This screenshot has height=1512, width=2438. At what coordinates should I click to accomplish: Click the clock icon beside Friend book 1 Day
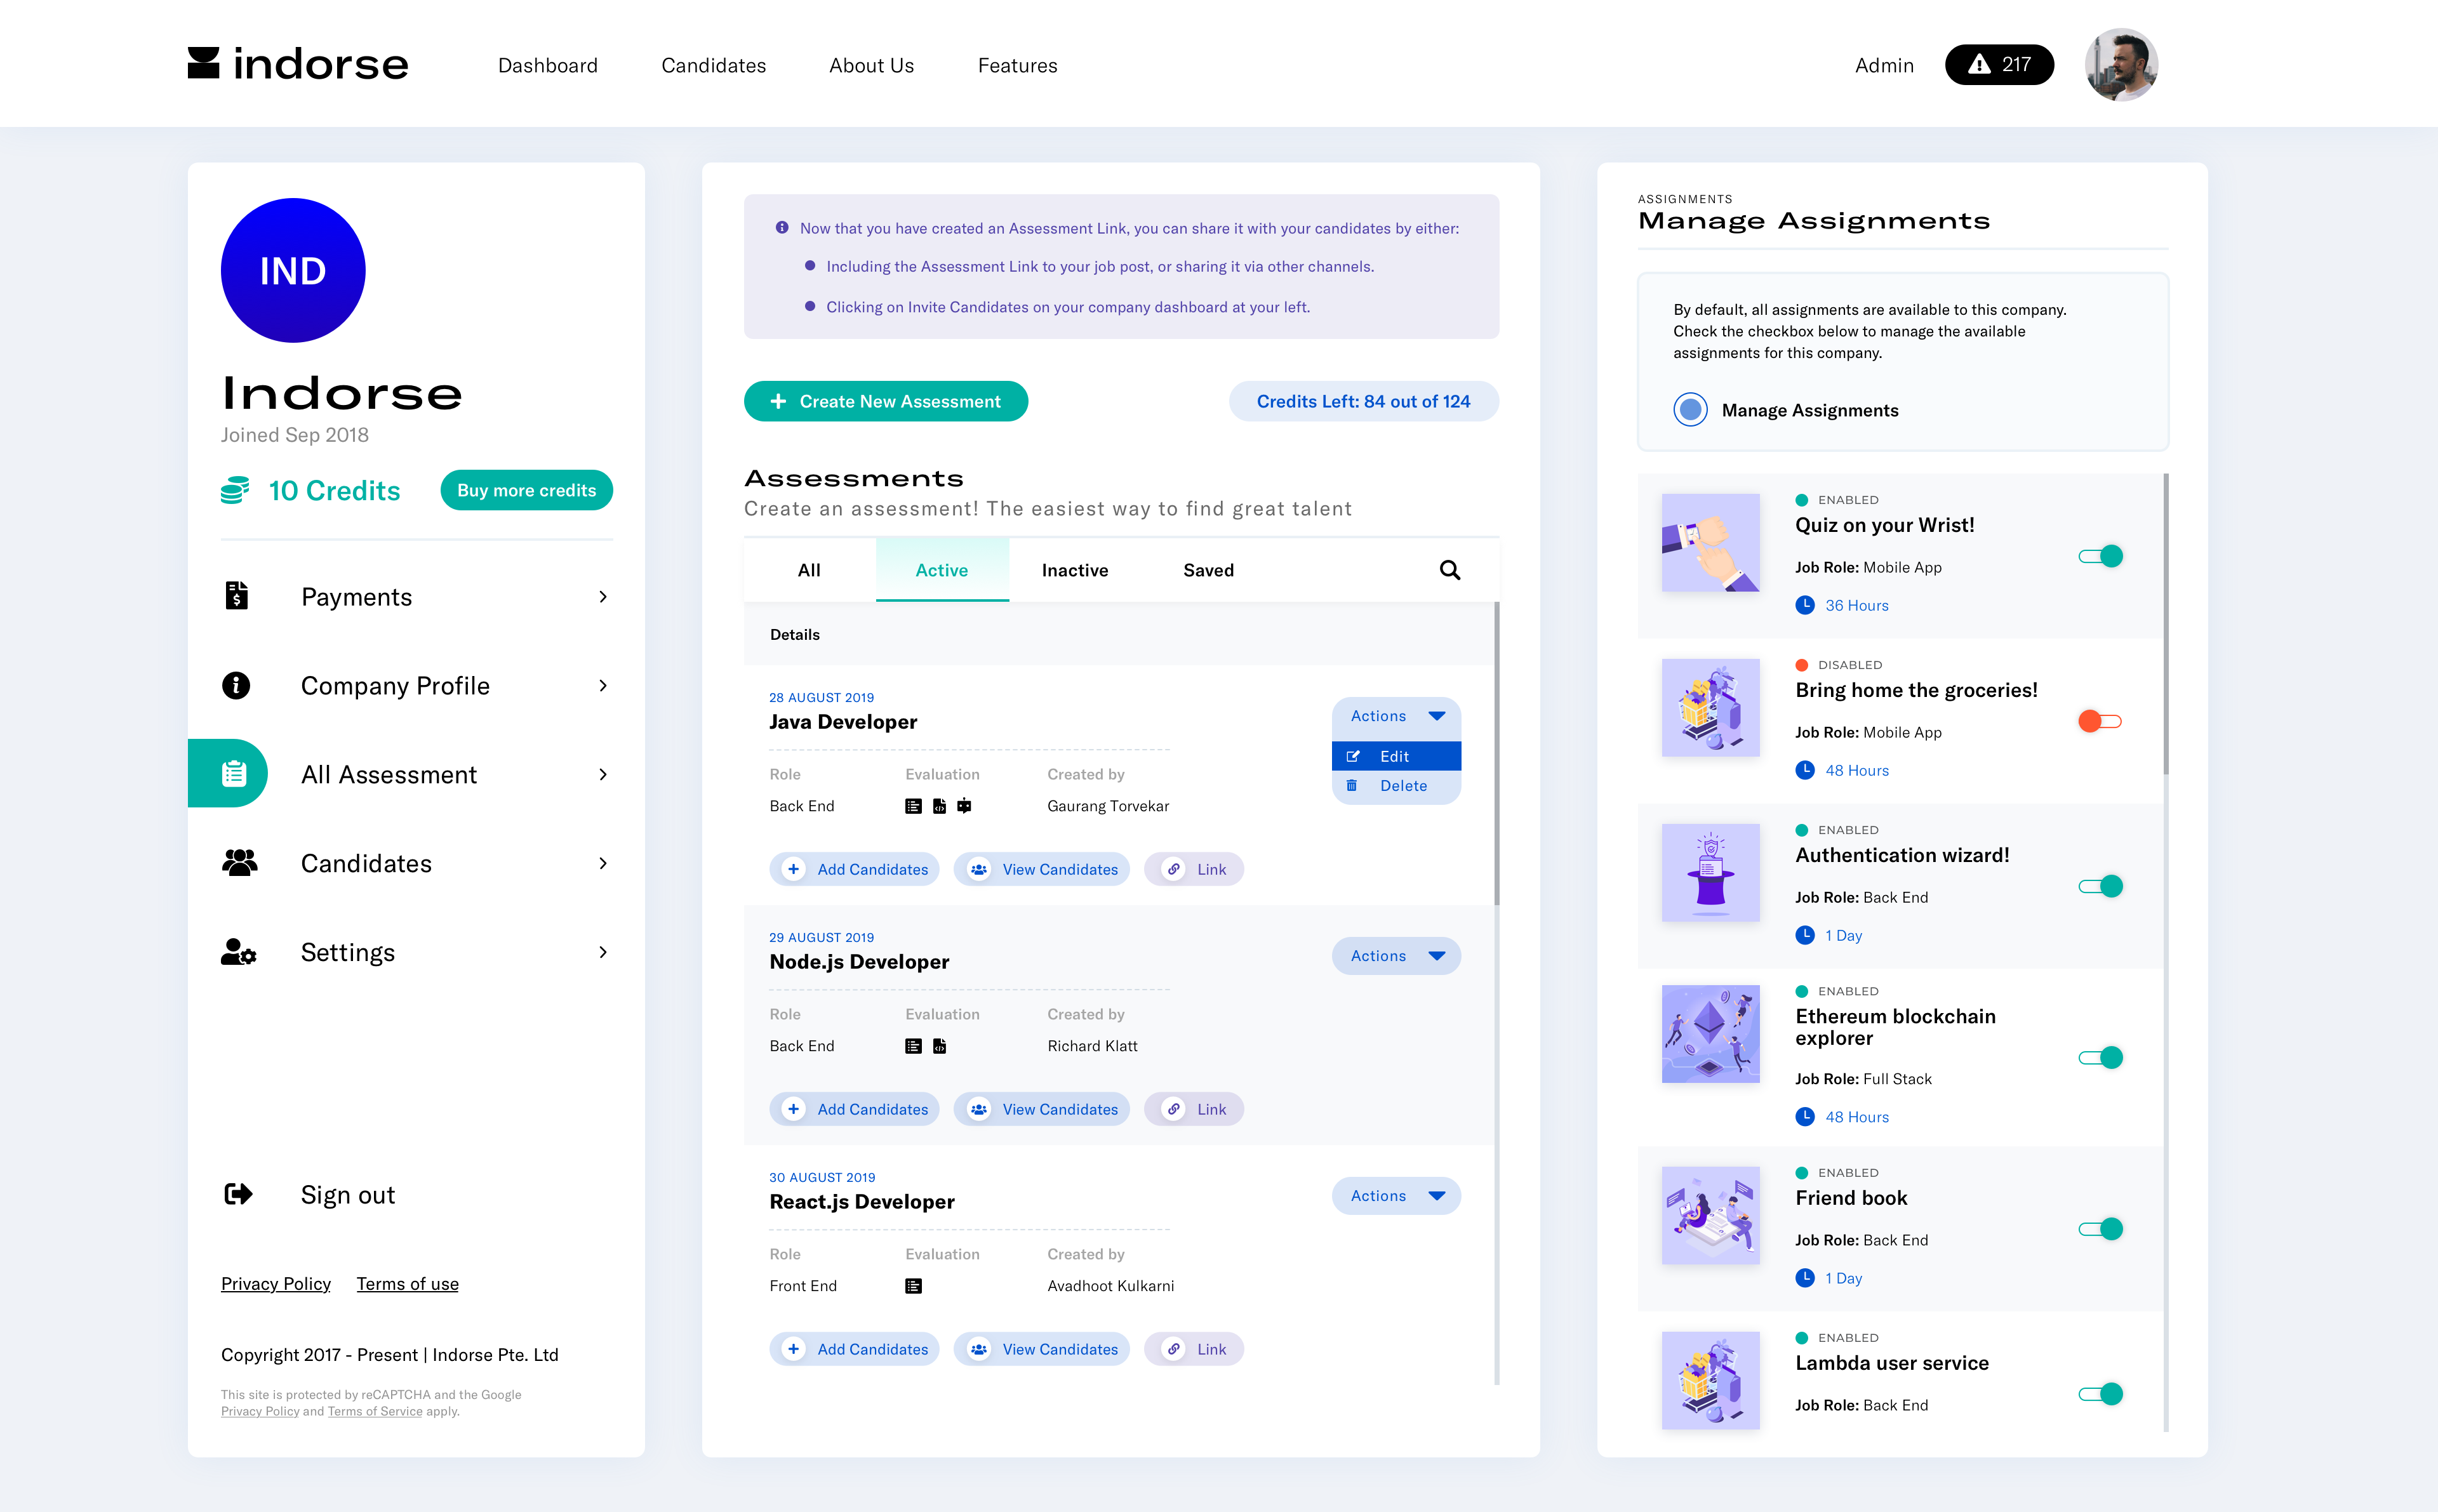[1804, 1278]
